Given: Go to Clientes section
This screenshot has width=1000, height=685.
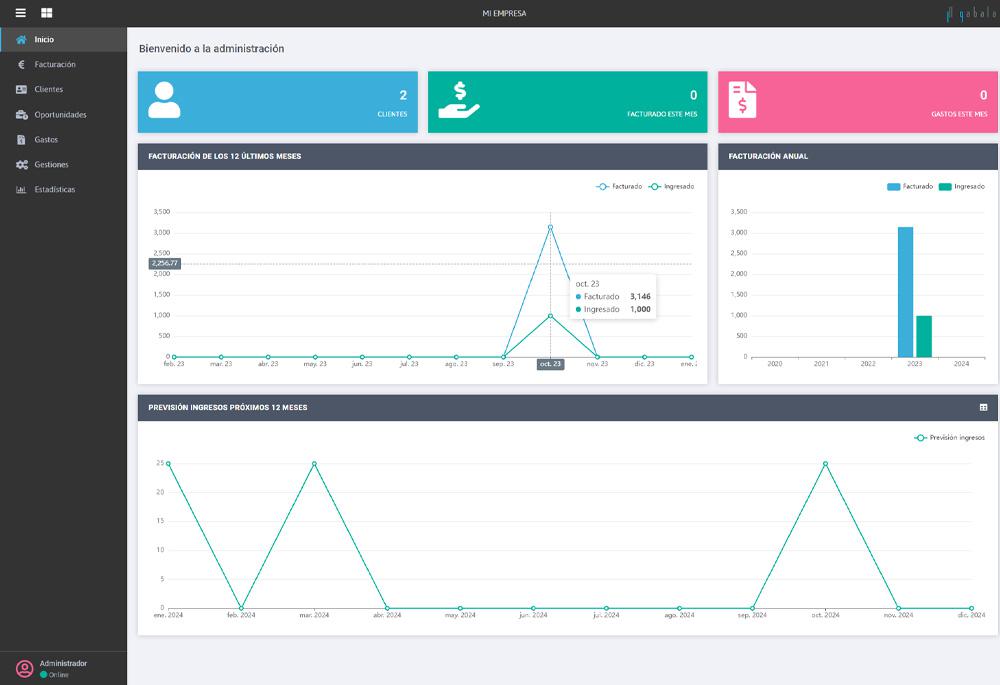Looking at the screenshot, I should [63, 89].
